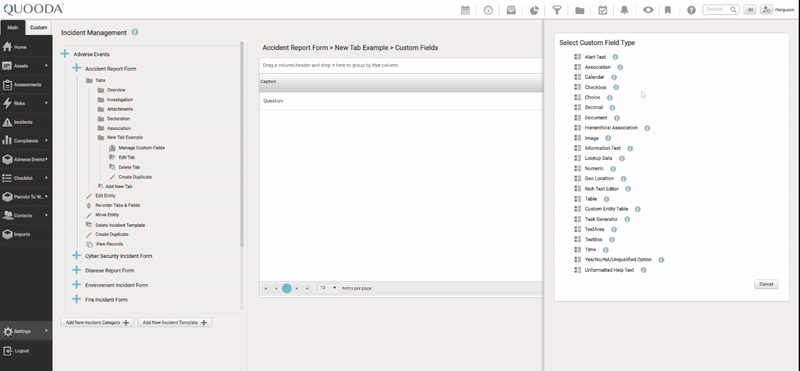Click the Question row in grid
Viewport: 800px width, 371px height.
(x=401, y=101)
